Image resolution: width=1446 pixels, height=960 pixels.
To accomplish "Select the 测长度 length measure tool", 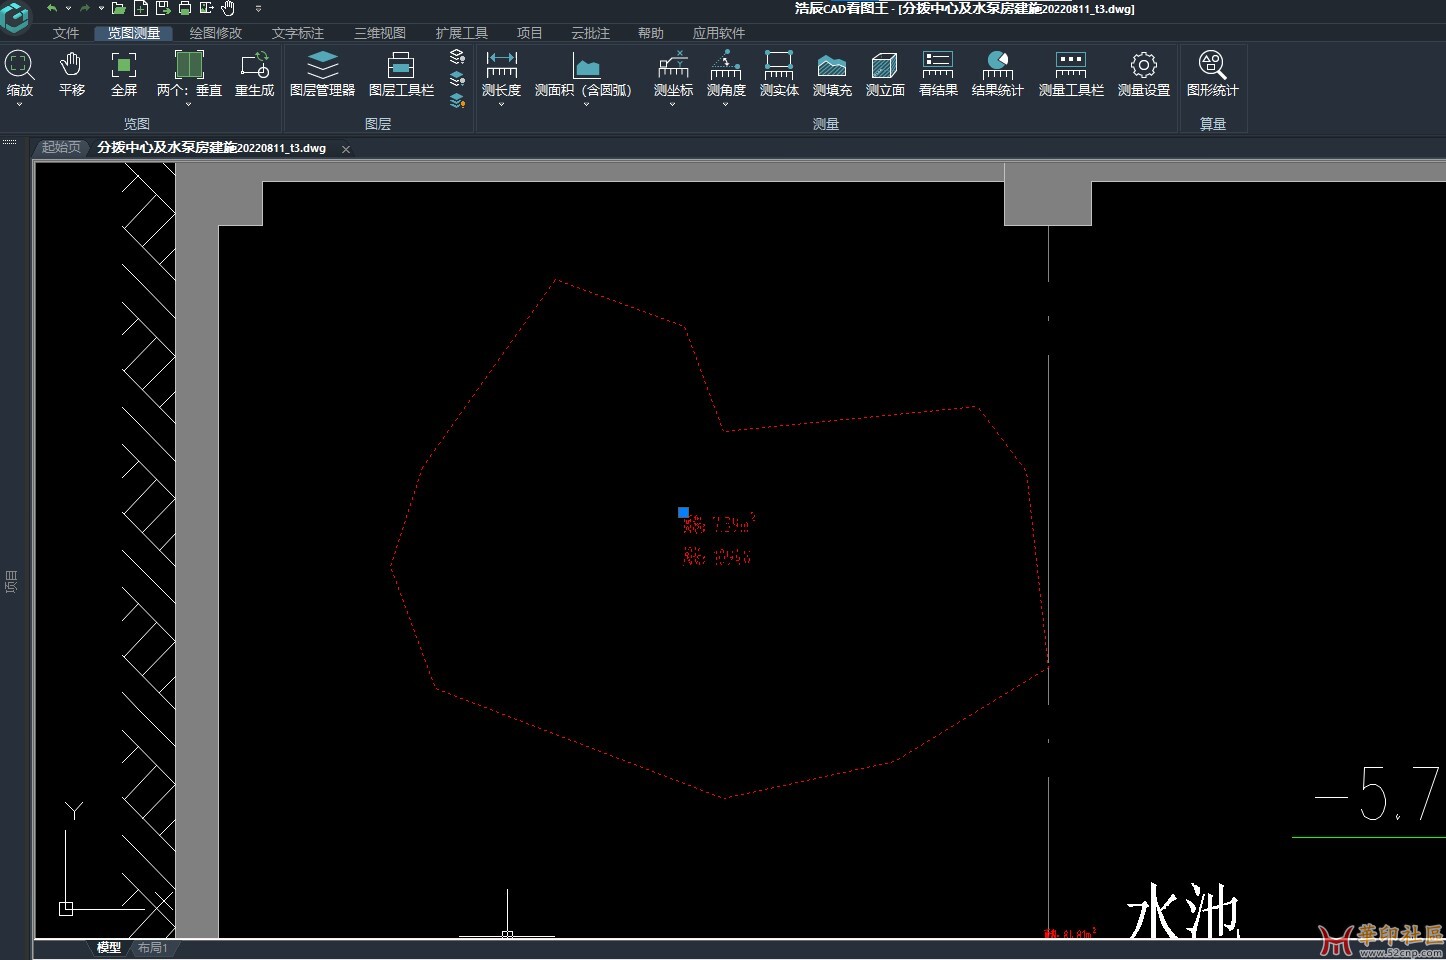I will (x=501, y=74).
